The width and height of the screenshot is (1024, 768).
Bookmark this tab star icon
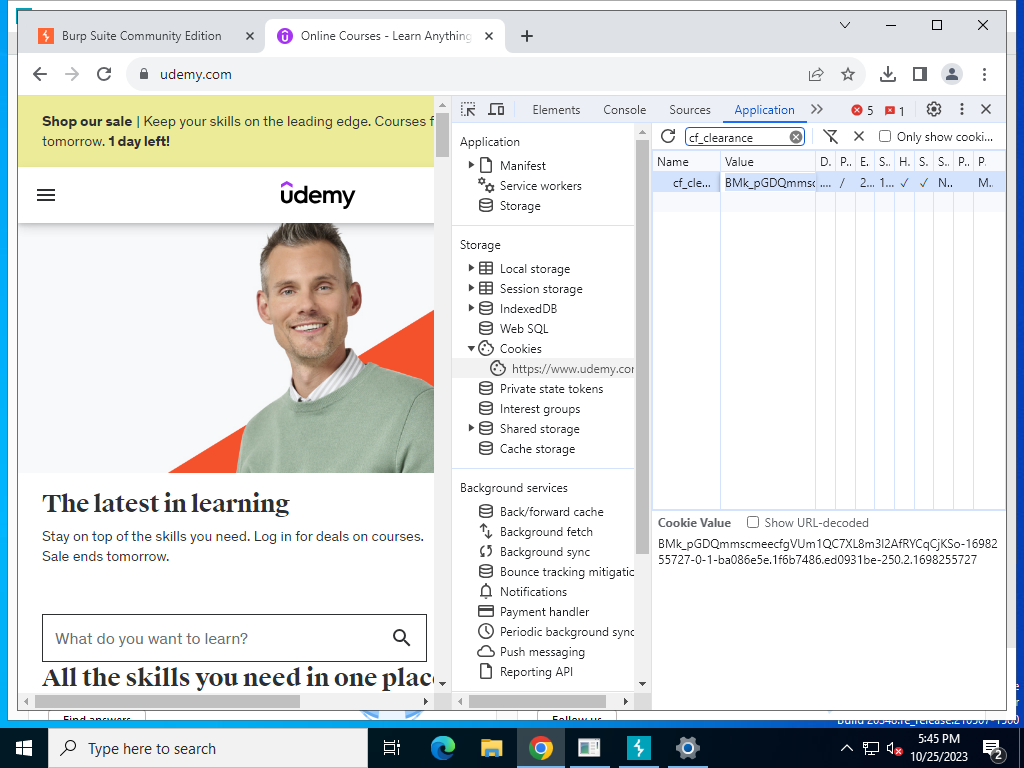pyautogui.click(x=848, y=74)
